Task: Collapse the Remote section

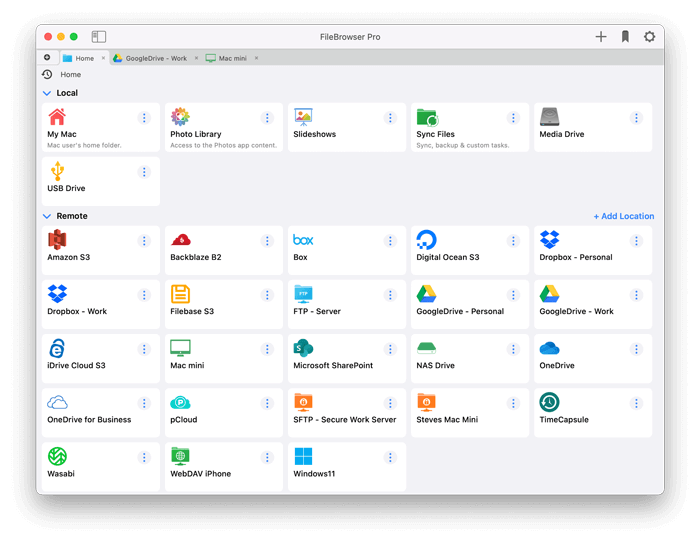Action: 46,216
